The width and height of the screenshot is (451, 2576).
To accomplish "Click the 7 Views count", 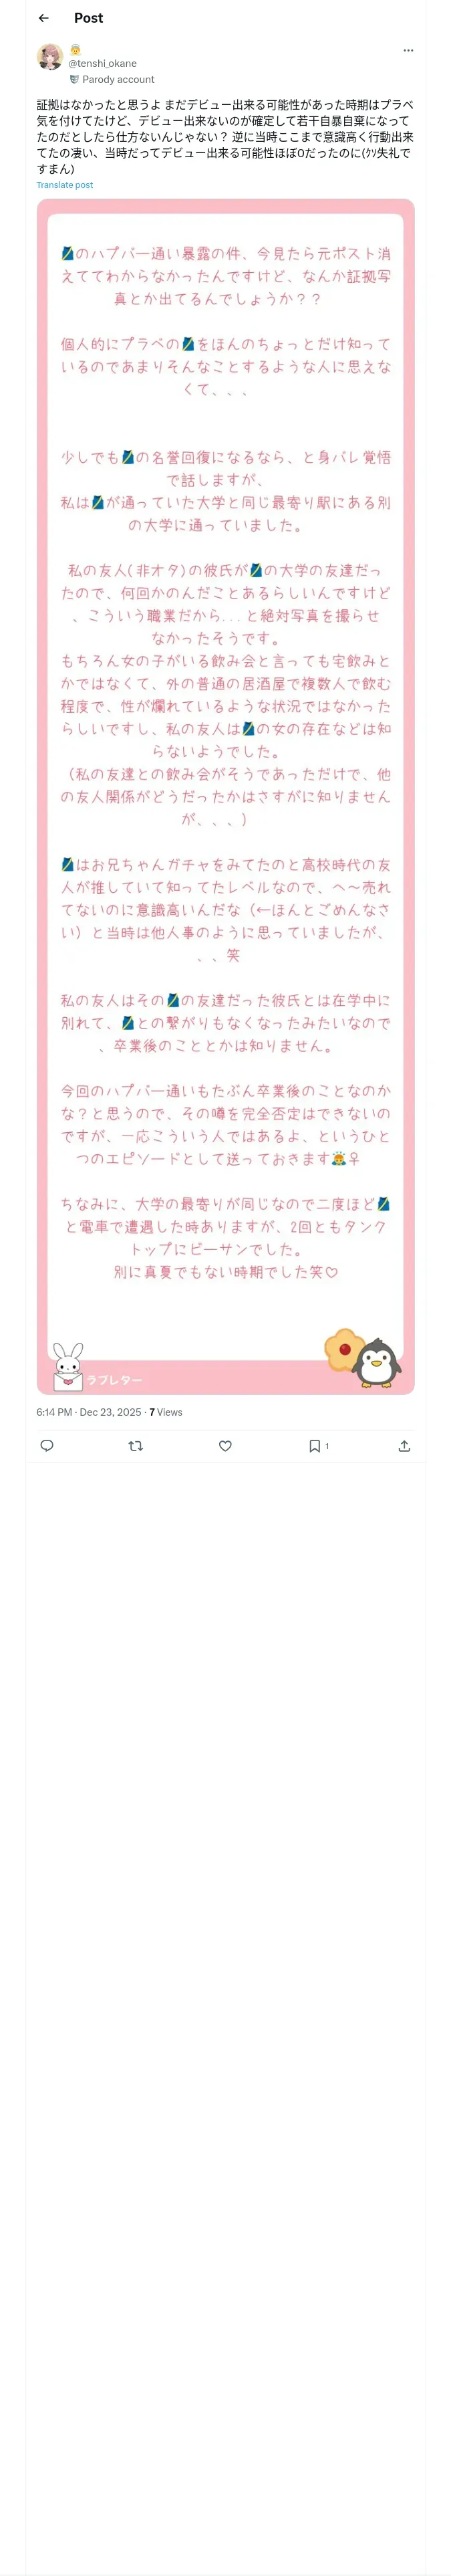I will [166, 1412].
